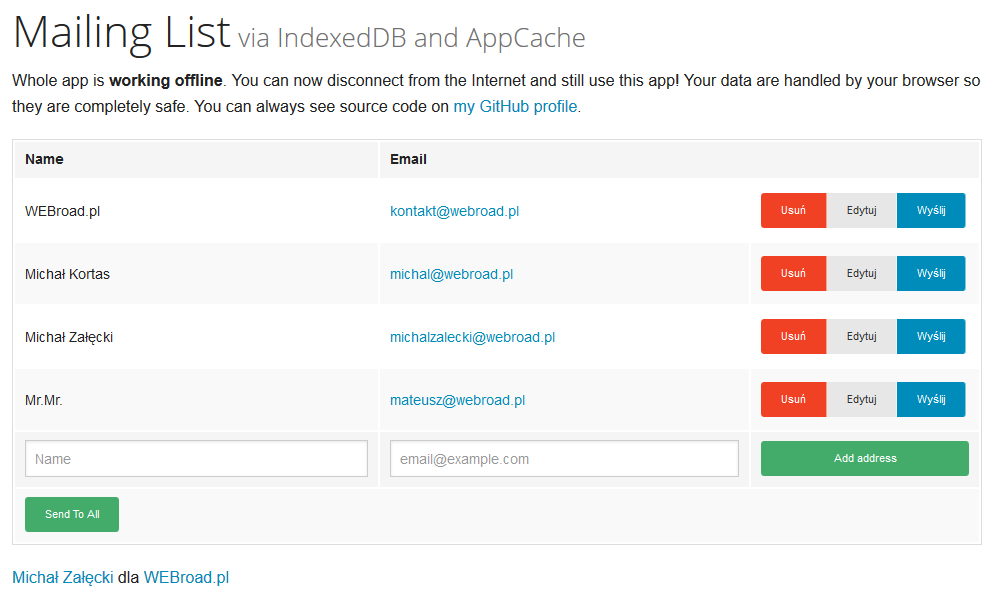996x595 pixels.
Task: Click the green Add address button
Action: pyautogui.click(x=865, y=459)
